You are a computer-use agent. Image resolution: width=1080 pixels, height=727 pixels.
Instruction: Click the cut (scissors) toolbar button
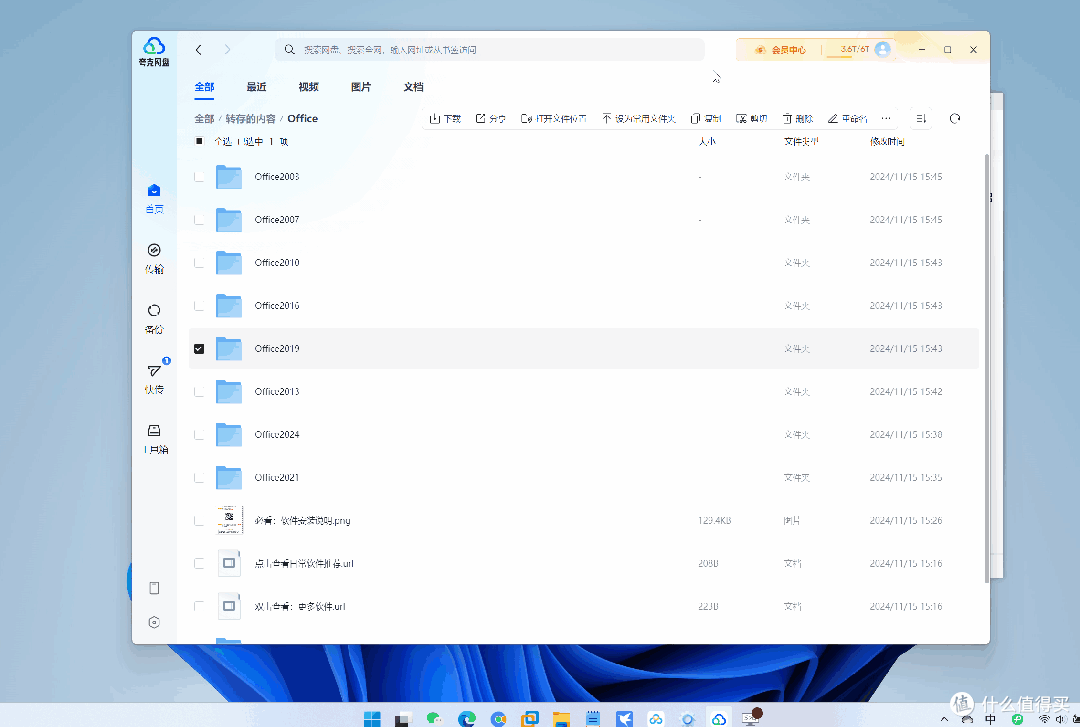(x=751, y=119)
